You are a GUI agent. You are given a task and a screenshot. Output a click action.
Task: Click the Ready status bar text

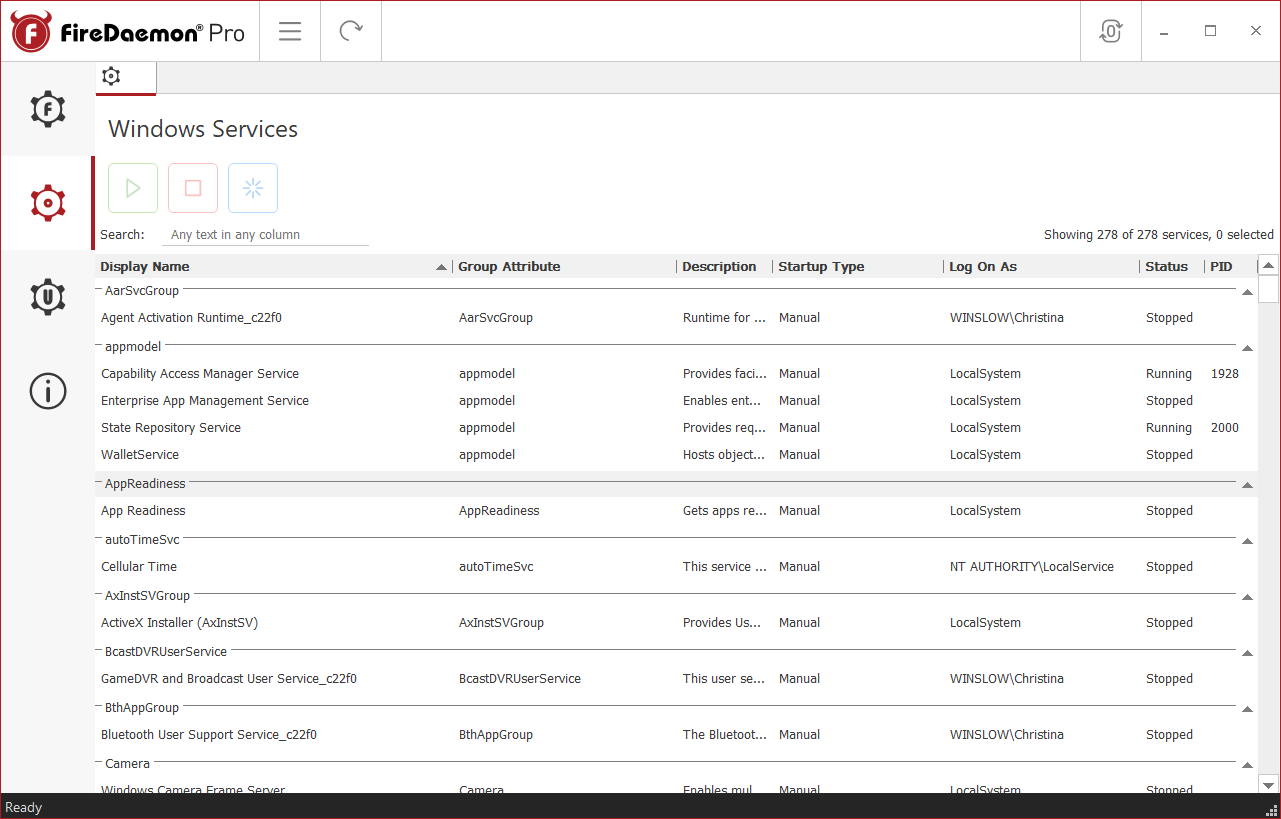tap(24, 807)
